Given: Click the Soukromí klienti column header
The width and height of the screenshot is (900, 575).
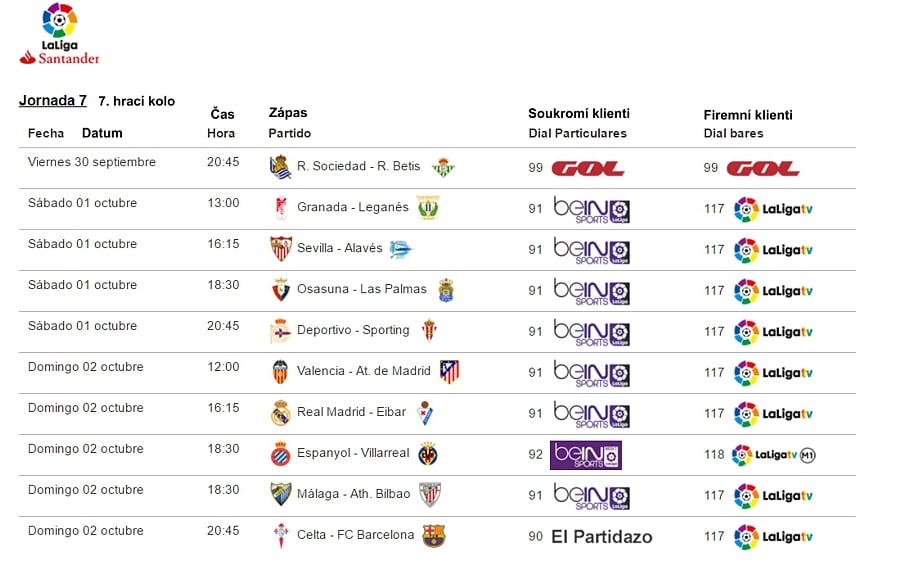Looking at the screenshot, I should tap(579, 114).
